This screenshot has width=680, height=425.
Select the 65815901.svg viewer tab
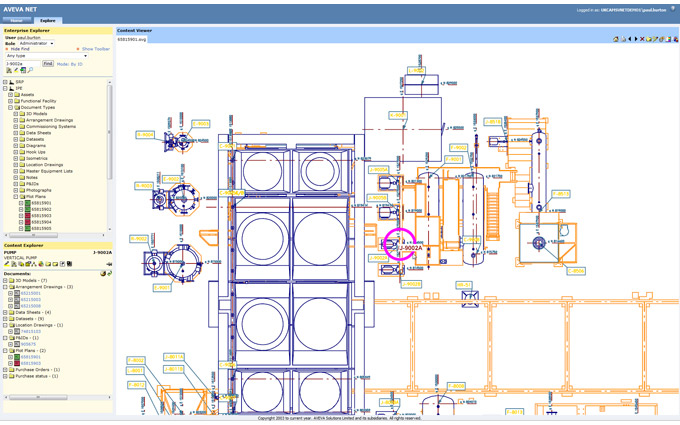[x=132, y=39]
